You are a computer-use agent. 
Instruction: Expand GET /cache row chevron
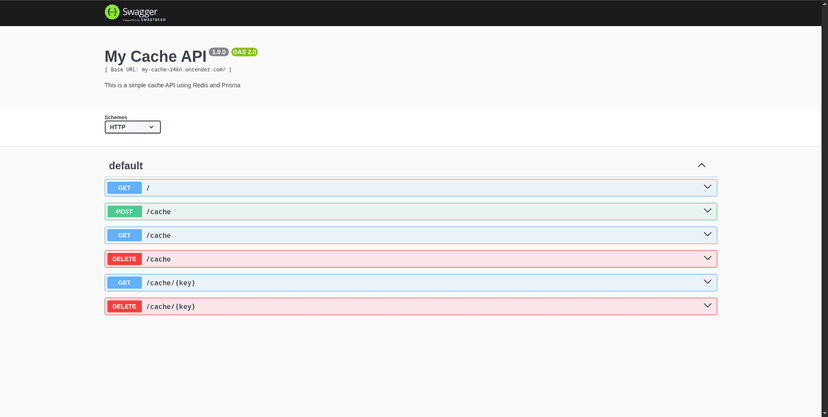pyautogui.click(x=707, y=235)
